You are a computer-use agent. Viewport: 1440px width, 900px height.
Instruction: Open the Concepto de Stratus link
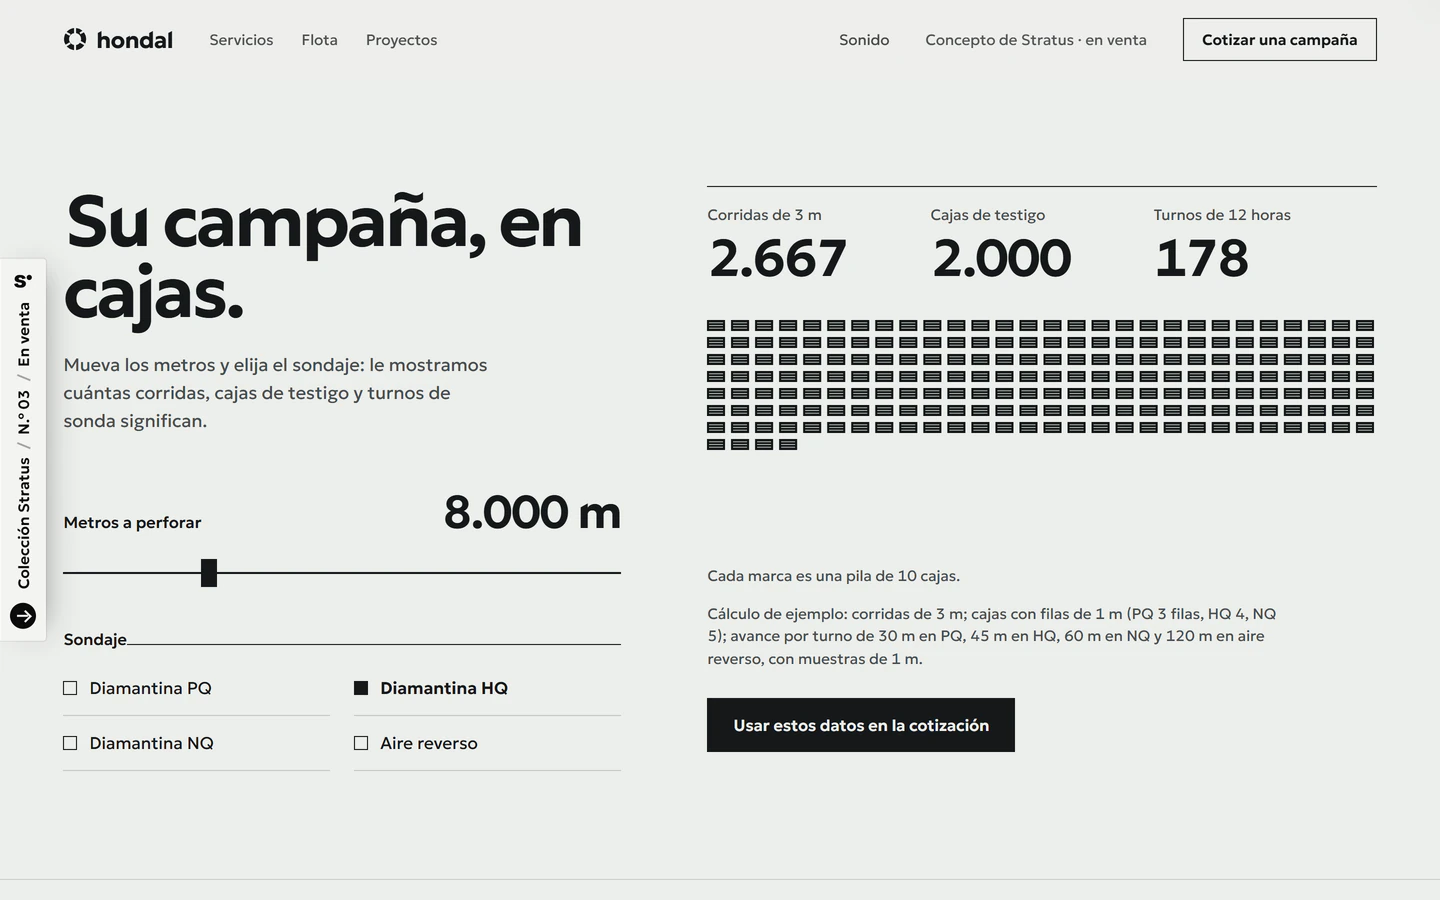point(1036,40)
